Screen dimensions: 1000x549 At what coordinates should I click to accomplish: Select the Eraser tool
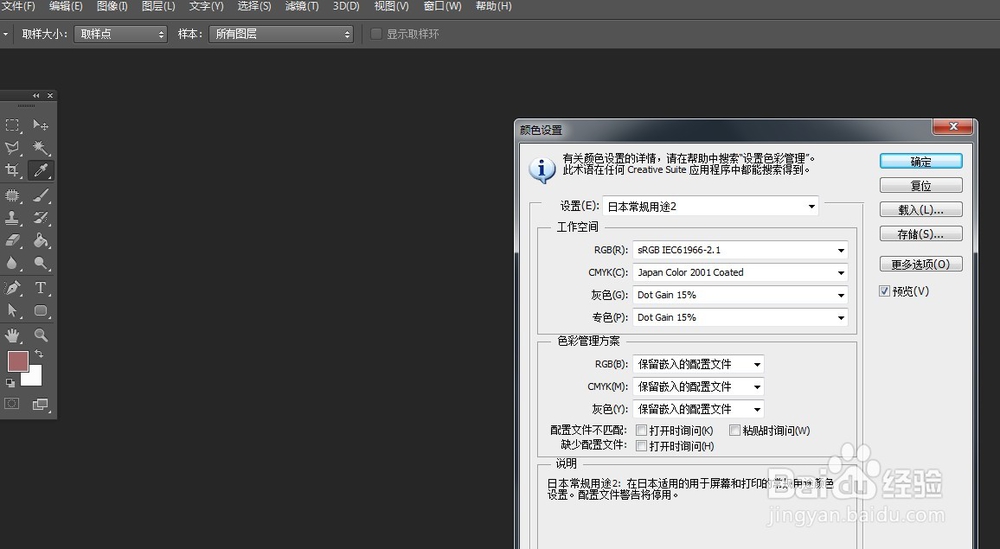point(12,240)
